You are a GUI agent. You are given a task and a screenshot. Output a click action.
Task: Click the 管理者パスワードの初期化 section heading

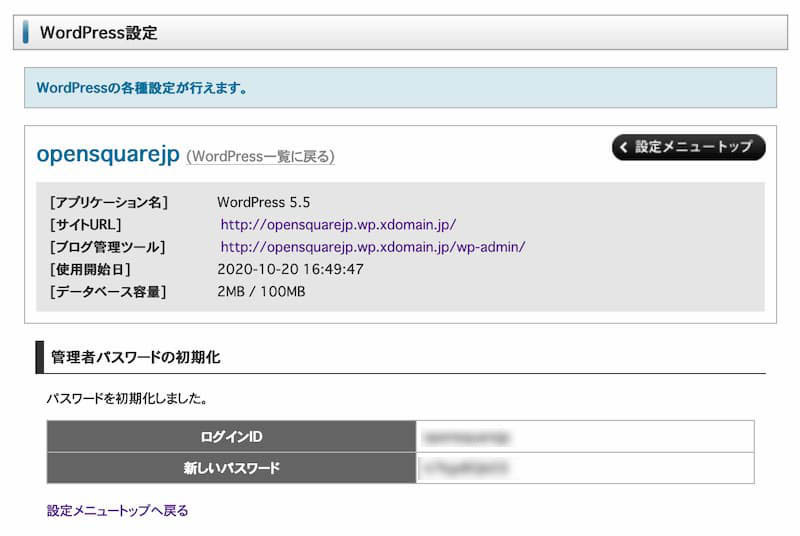(135, 357)
